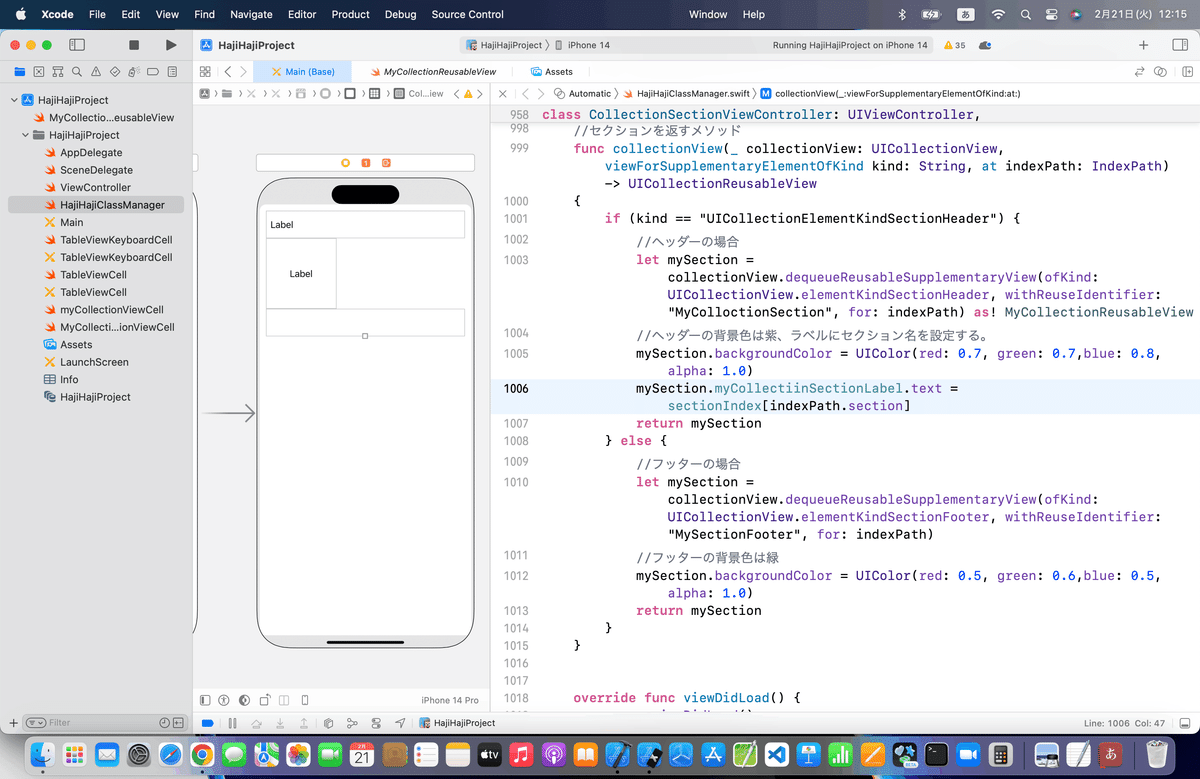
Task: Open the Product menu
Action: coord(350,14)
